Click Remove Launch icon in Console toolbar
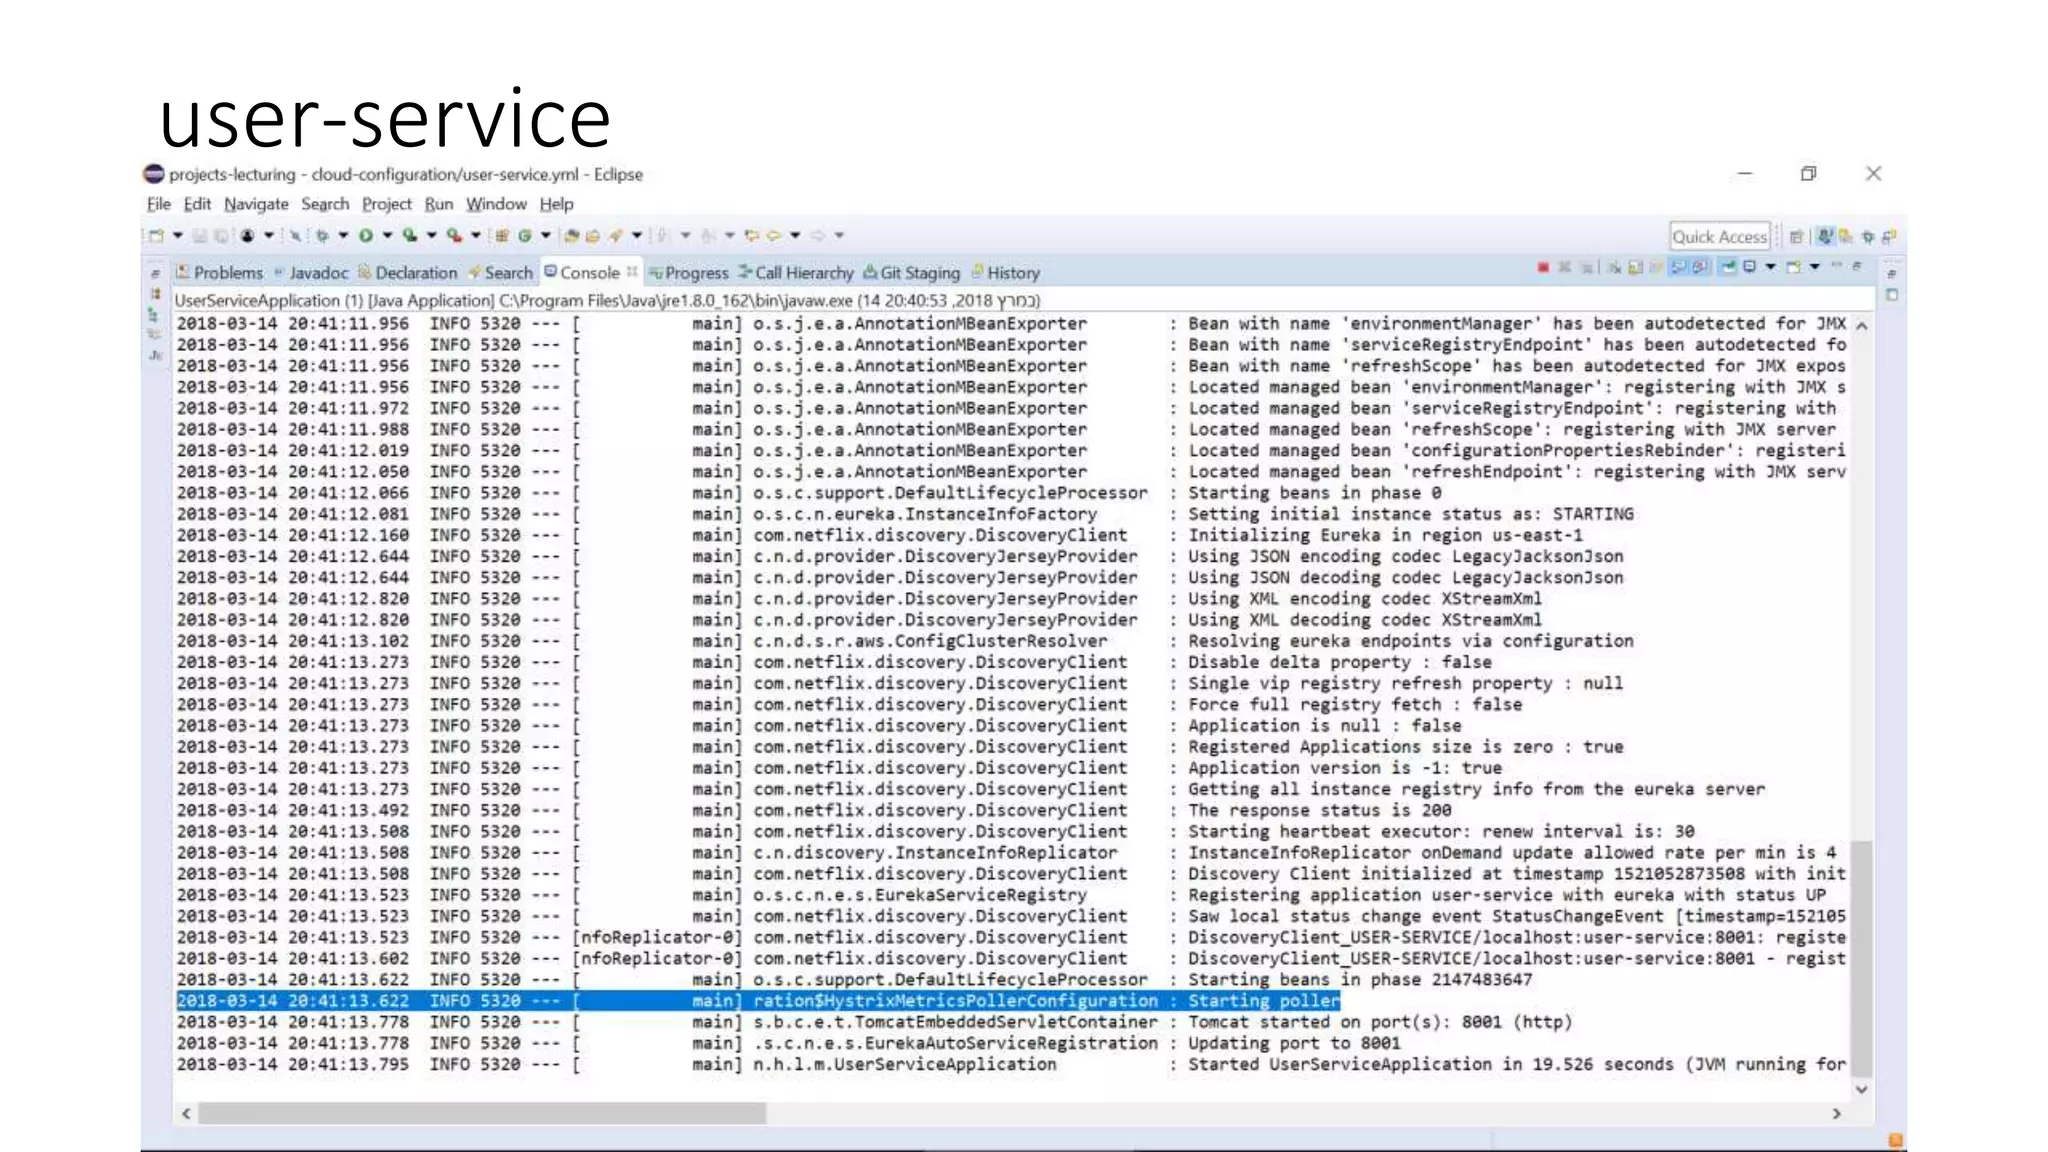This screenshot has width=2048, height=1152. [x=1565, y=267]
